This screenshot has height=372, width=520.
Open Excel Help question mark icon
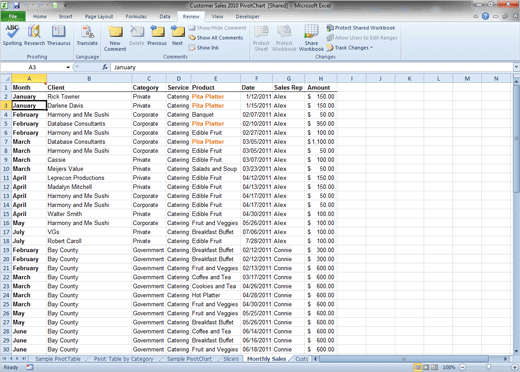pyautogui.click(x=486, y=16)
